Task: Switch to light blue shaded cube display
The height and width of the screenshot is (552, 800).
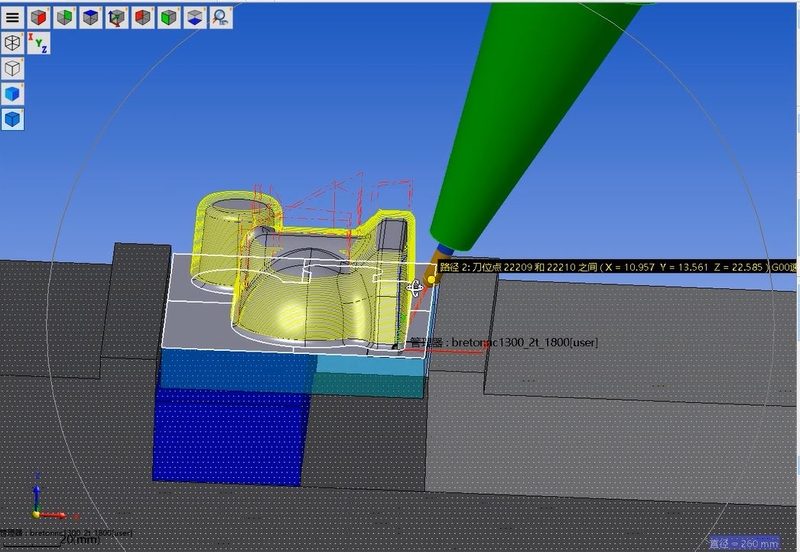Action: 12,94
